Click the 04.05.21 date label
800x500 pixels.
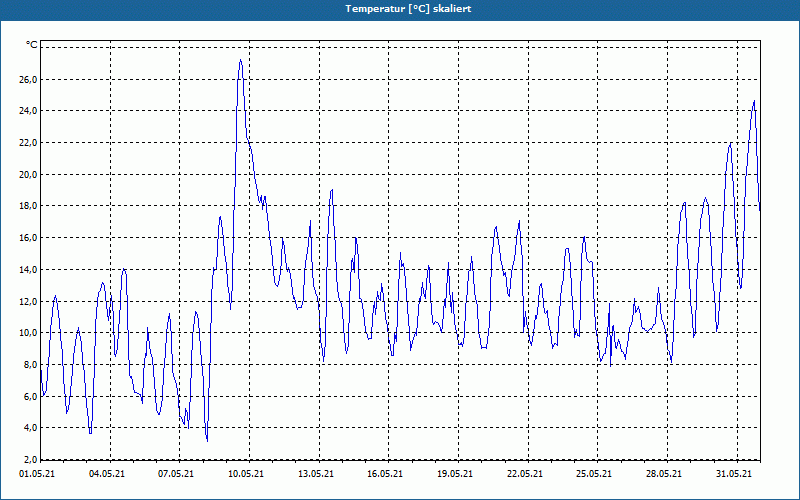[x=107, y=474]
